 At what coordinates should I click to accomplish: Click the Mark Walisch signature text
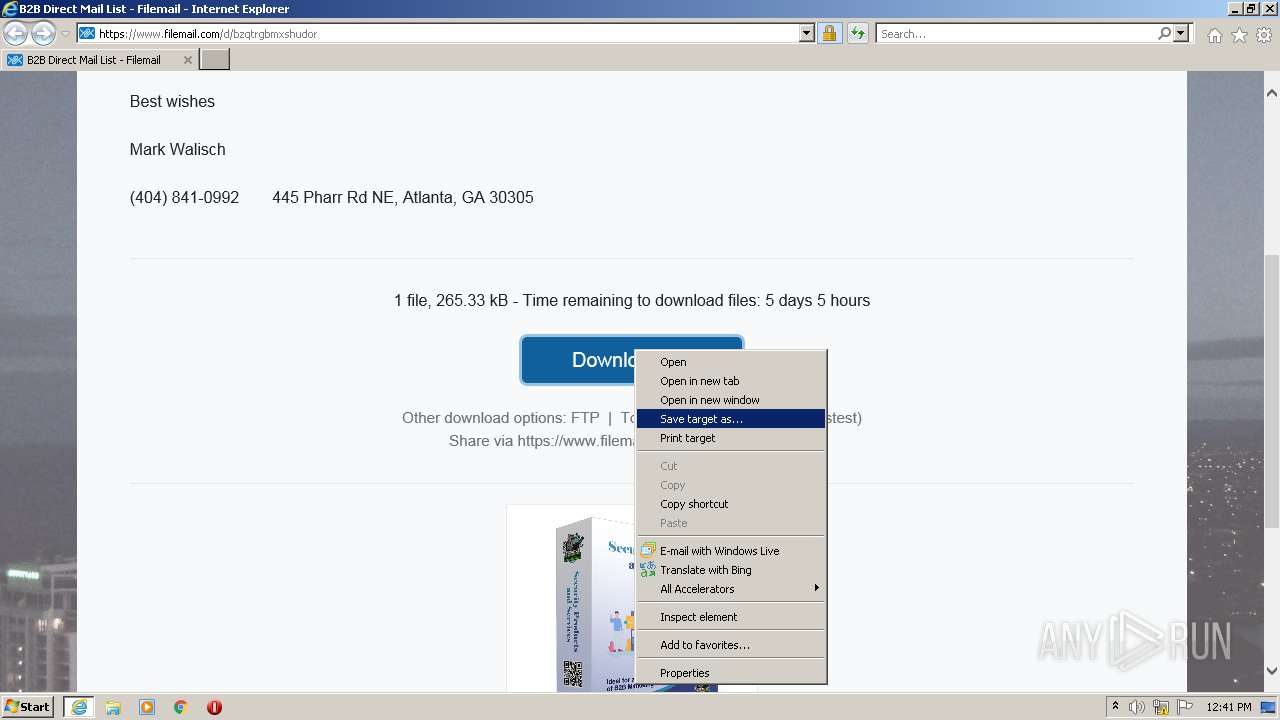pyautogui.click(x=177, y=149)
